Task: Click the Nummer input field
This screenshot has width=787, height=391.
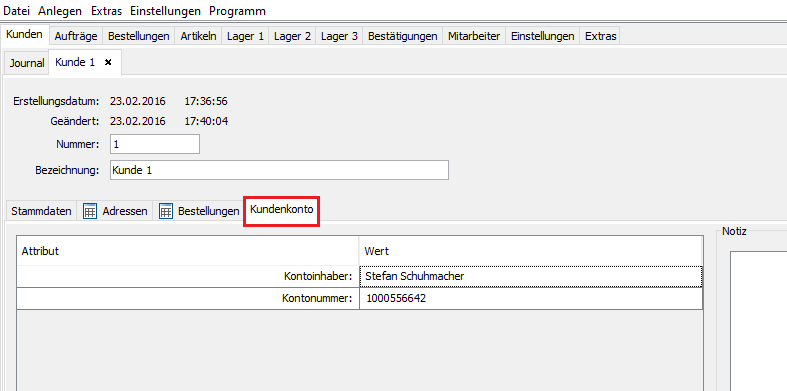Action: (x=155, y=144)
